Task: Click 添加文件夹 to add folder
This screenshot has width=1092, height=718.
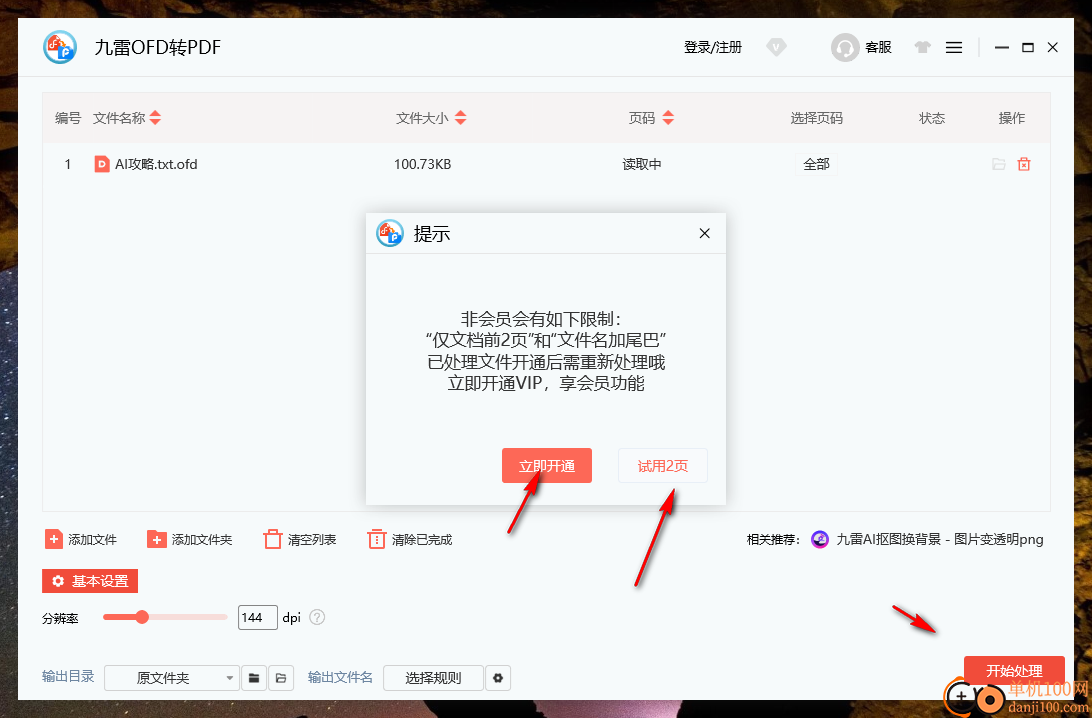Action: (189, 539)
